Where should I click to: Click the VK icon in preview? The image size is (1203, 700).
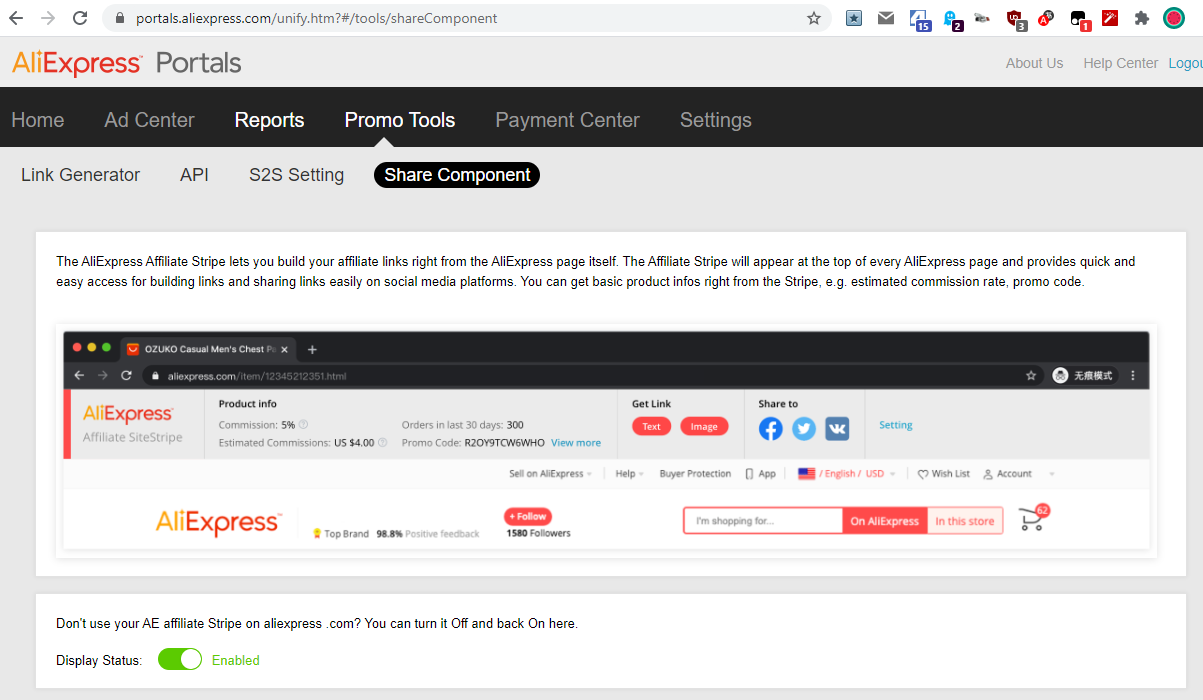pyautogui.click(x=837, y=429)
